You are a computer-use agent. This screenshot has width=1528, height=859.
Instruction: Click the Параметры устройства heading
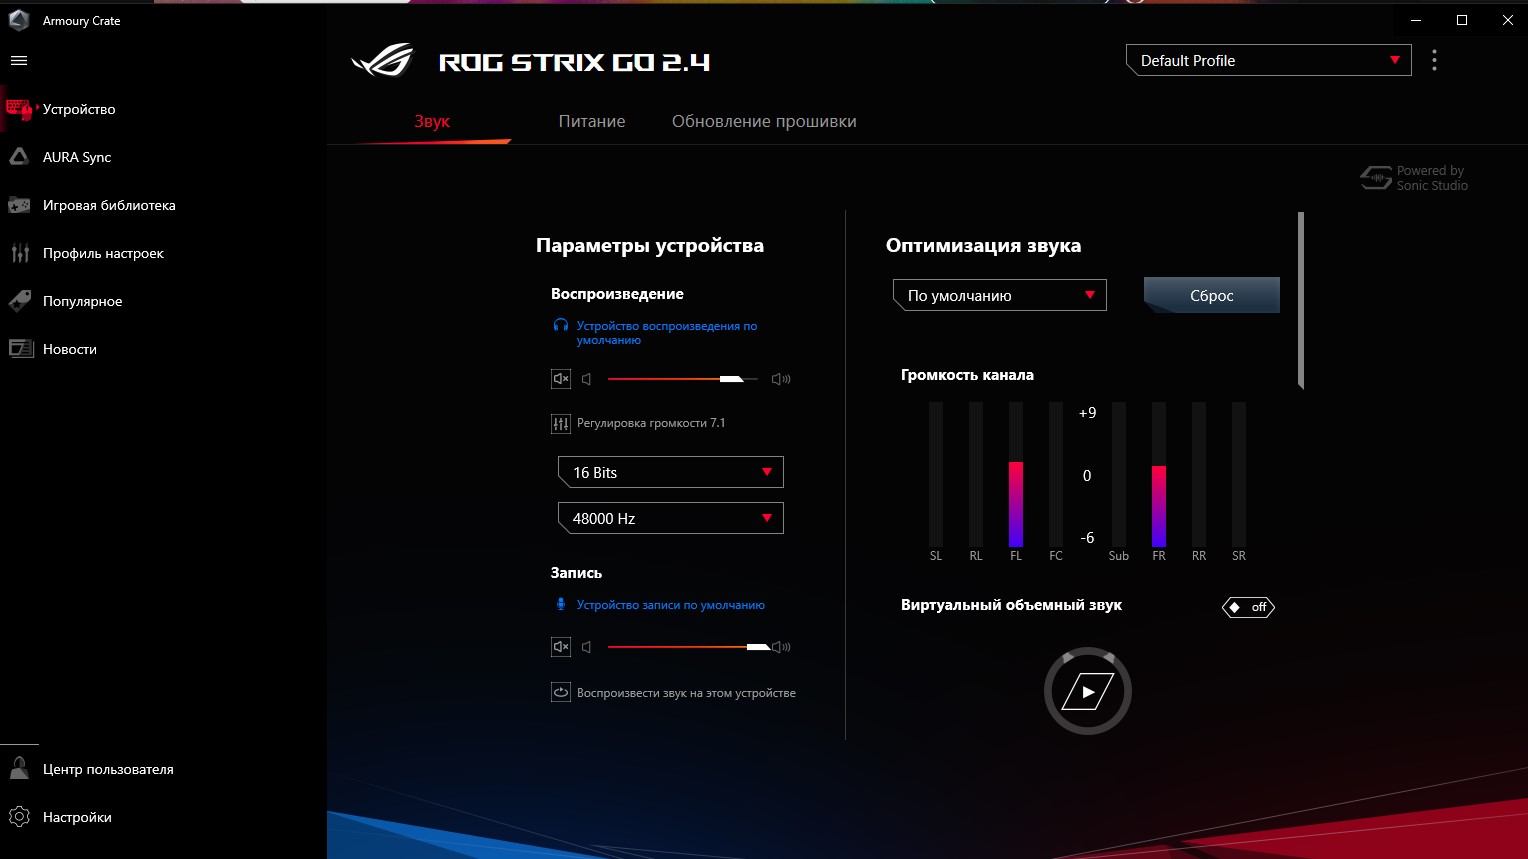(650, 245)
